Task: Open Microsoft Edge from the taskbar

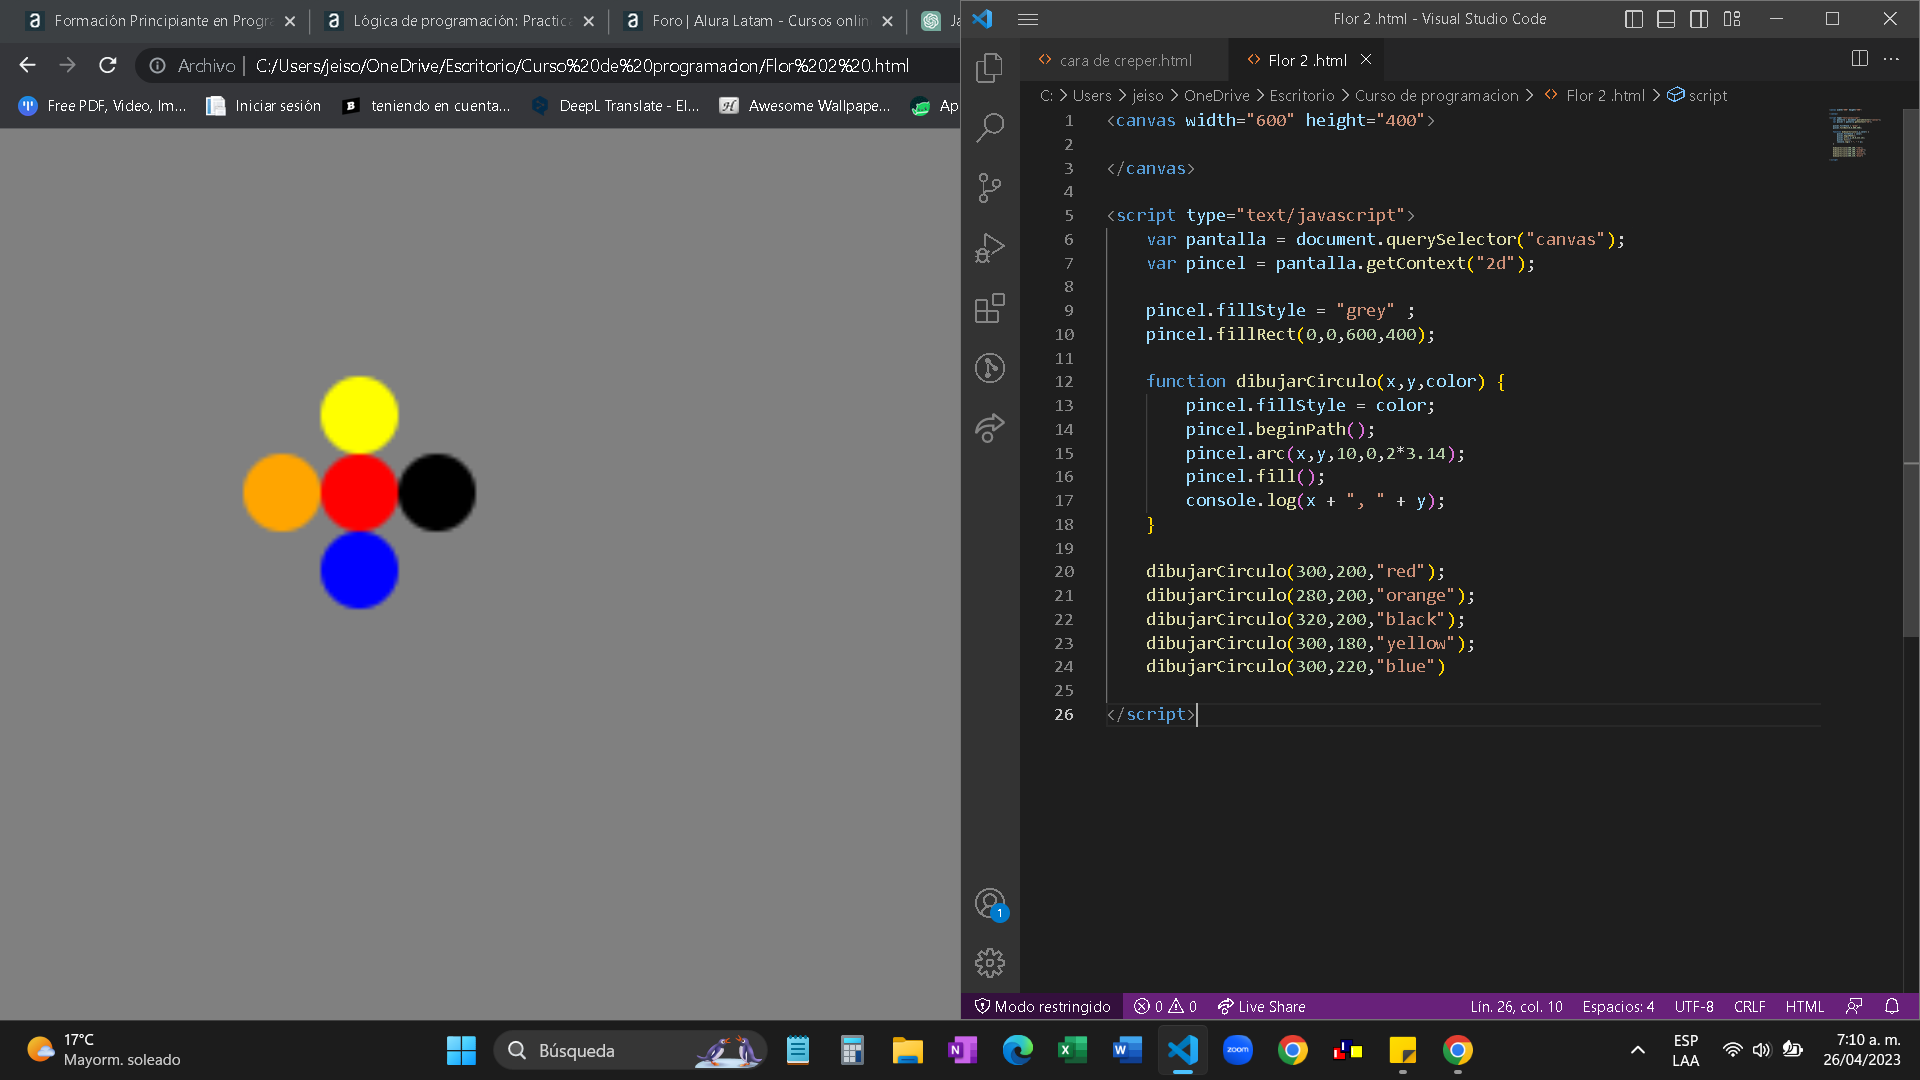Action: click(x=1017, y=1050)
